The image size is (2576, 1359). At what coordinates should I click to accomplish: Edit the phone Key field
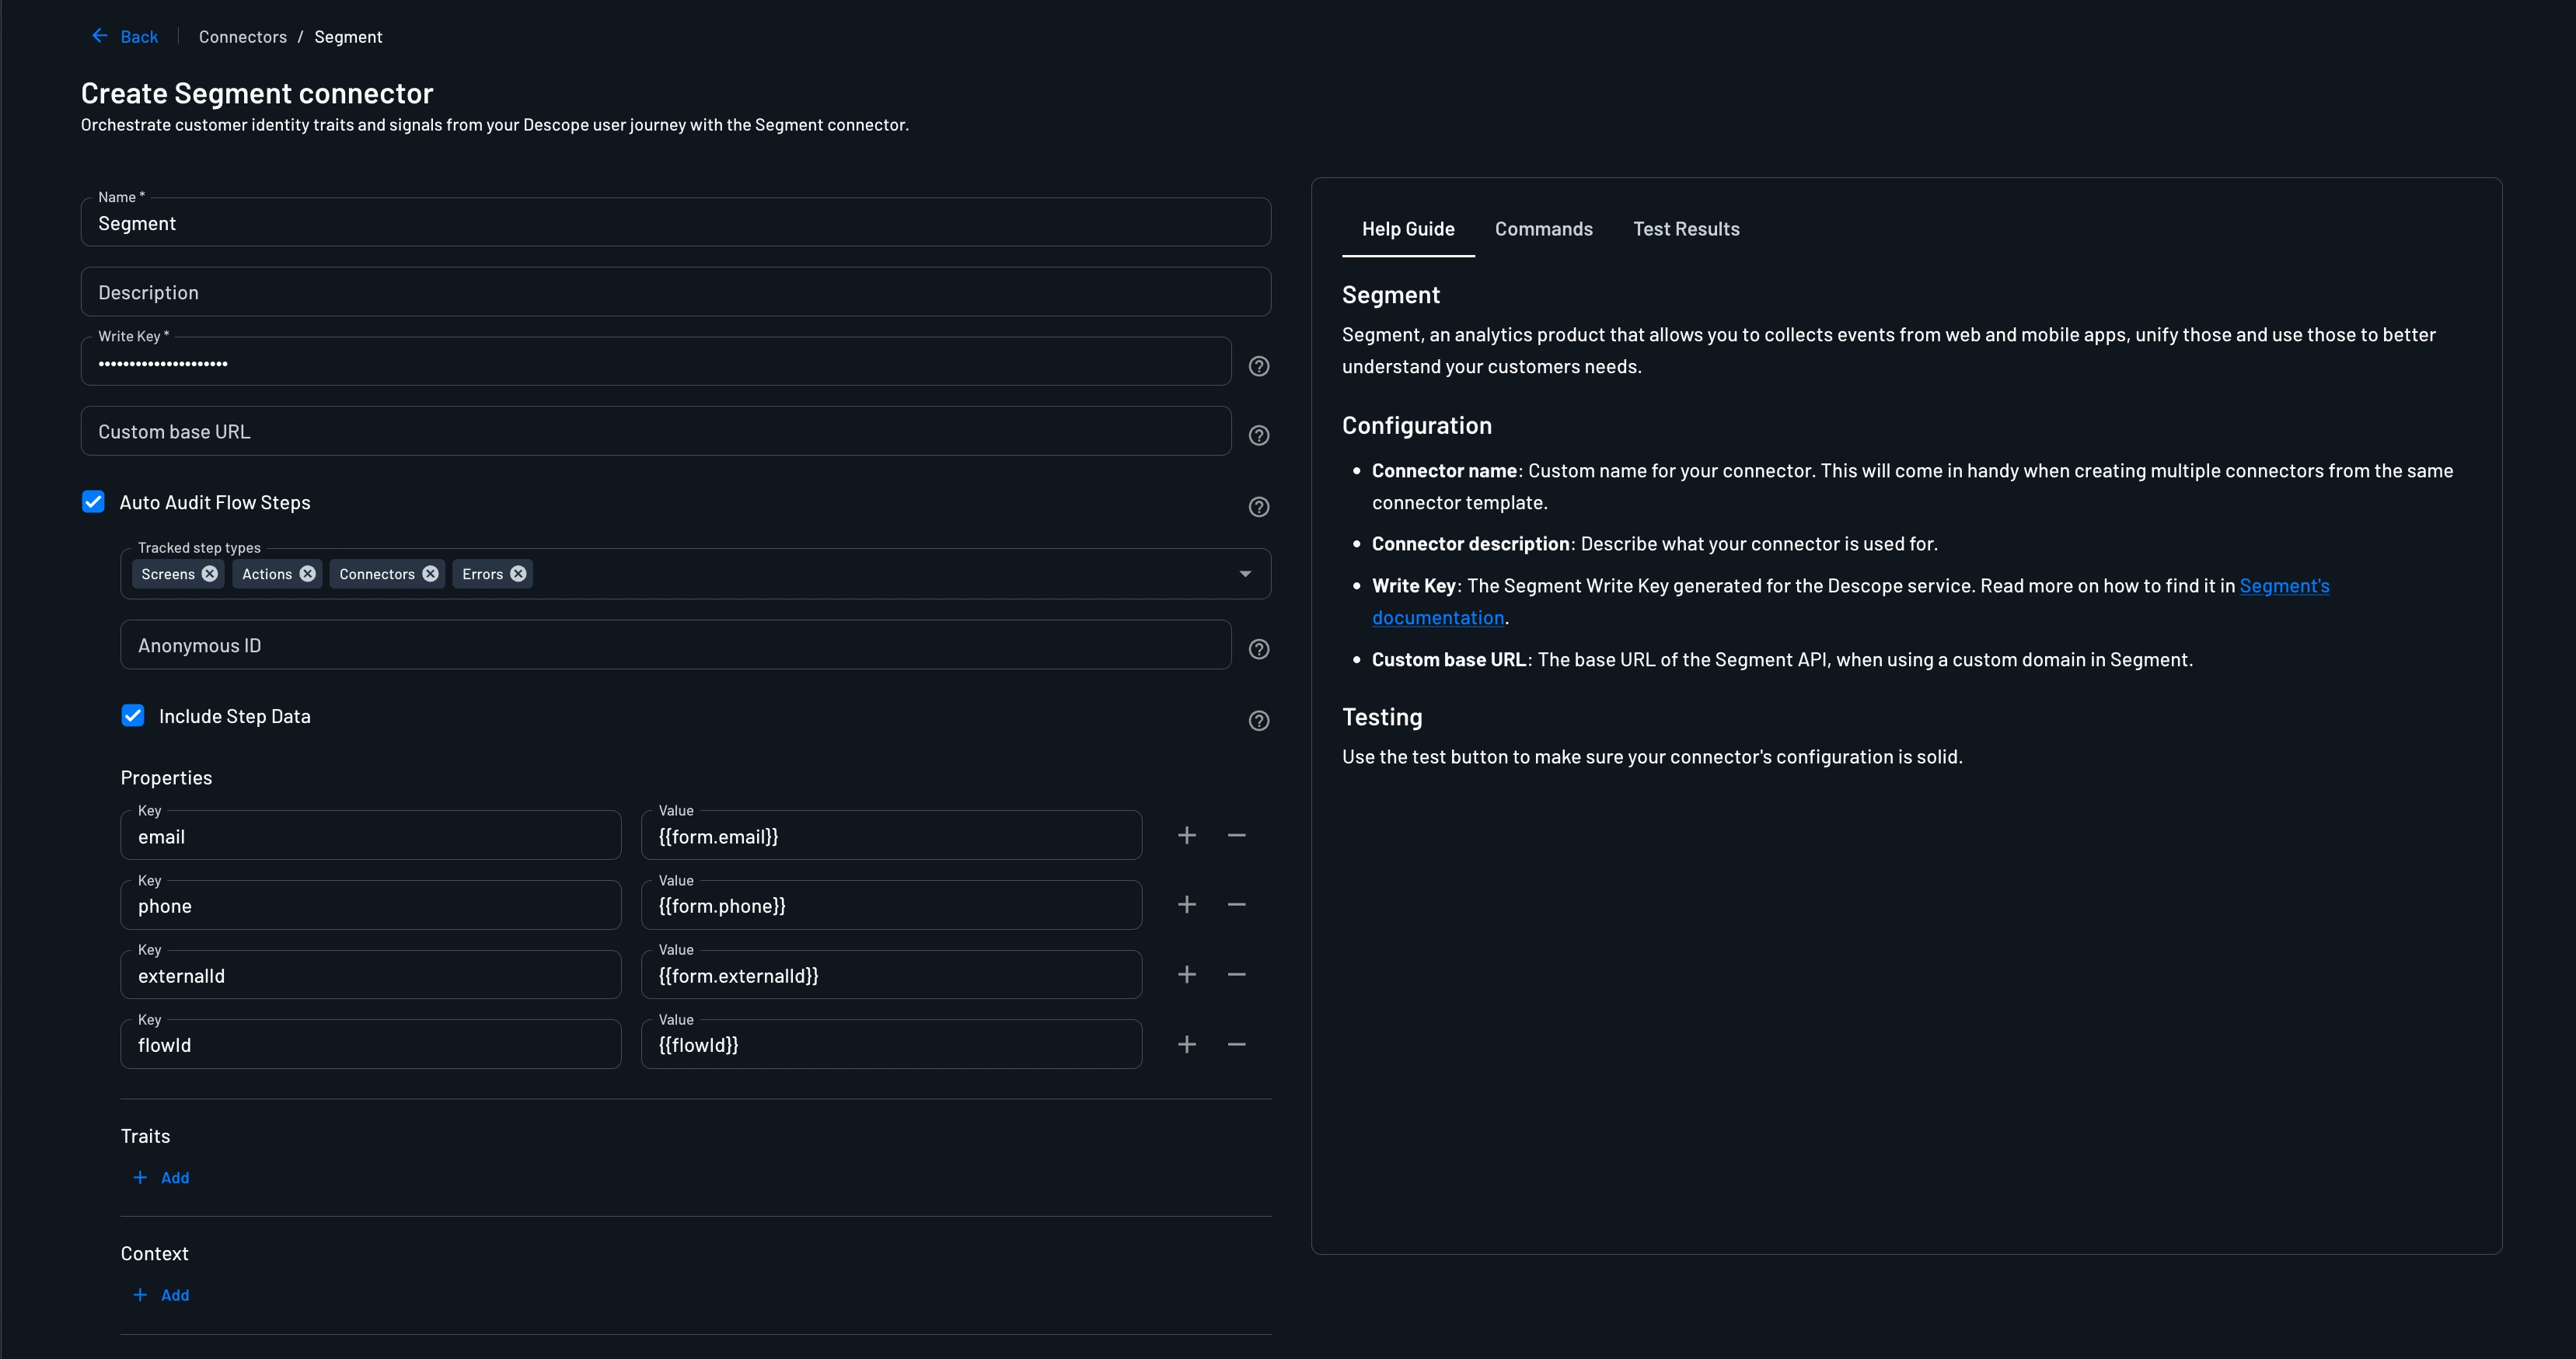point(371,905)
